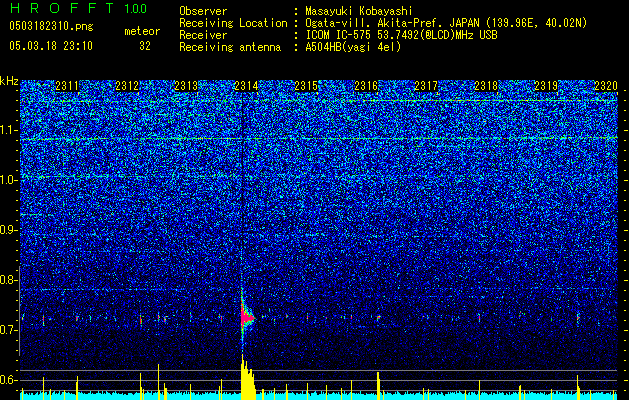Click the 2314 time marker
This screenshot has height=400, width=629.
coord(246,86)
